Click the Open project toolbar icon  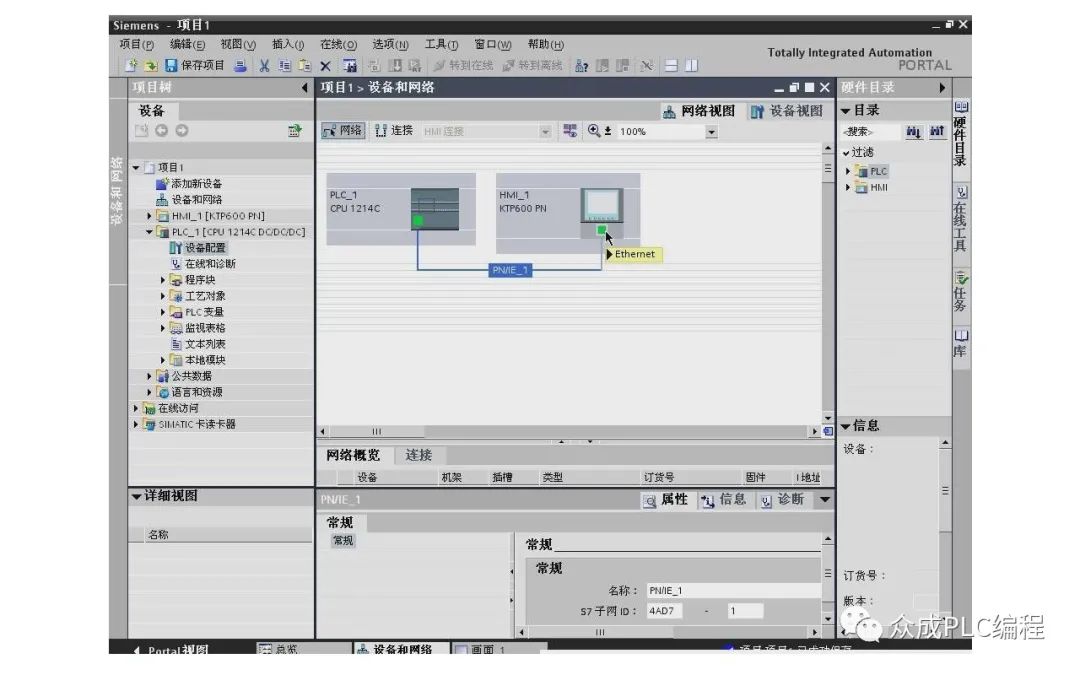coord(151,65)
